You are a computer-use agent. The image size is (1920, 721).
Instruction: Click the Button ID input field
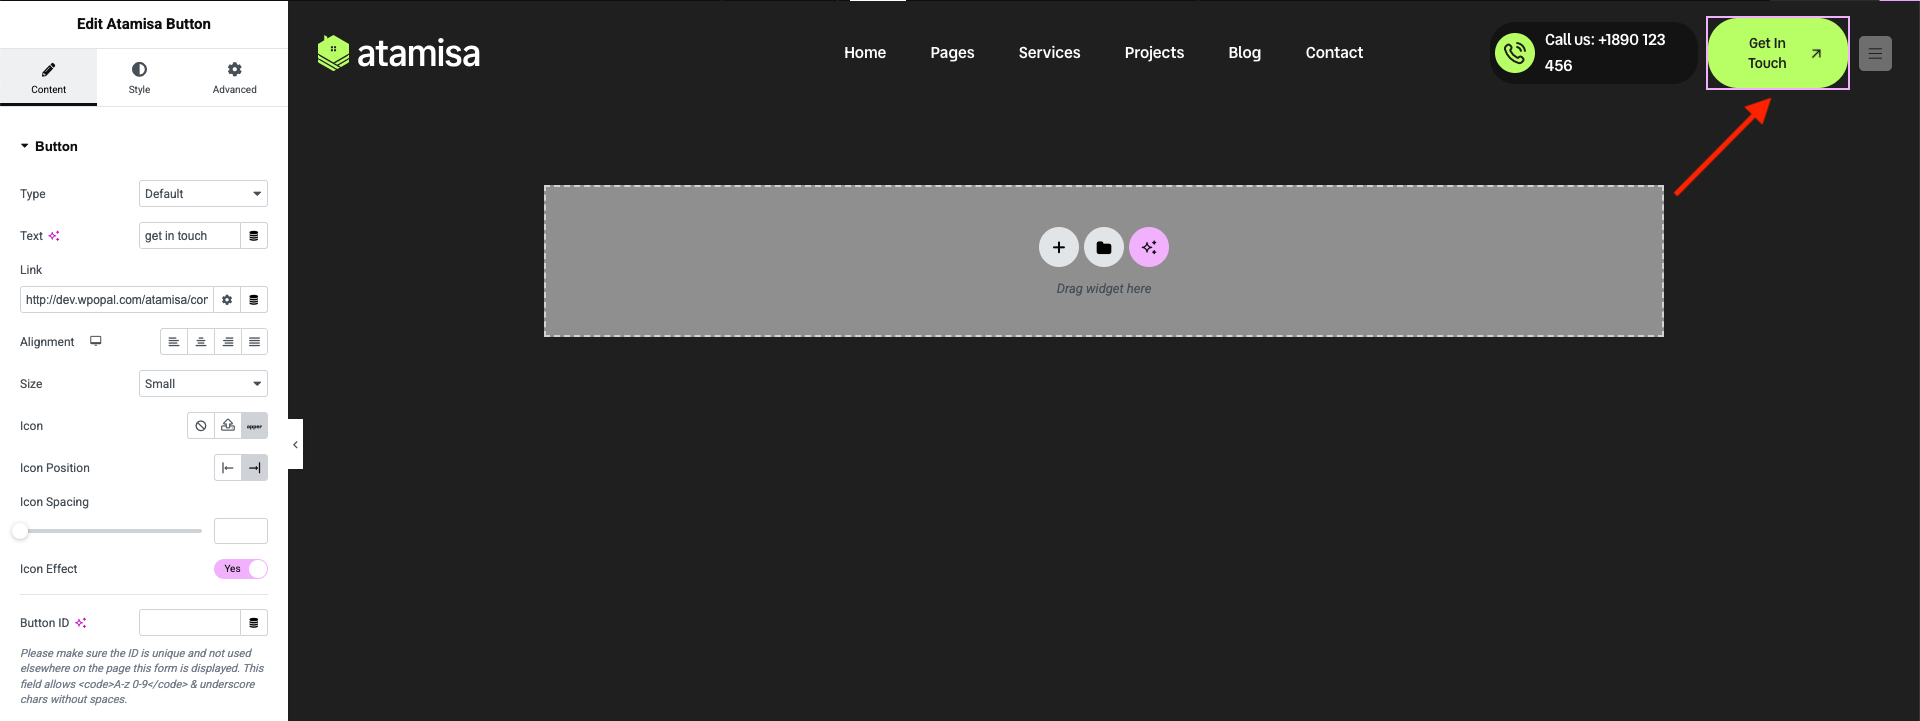pos(189,623)
